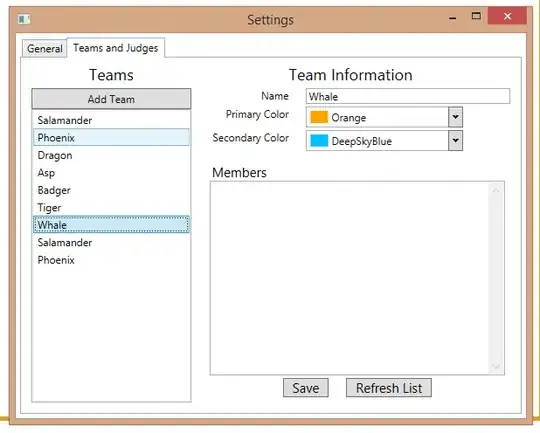Click the Members scrollbar up arrow
This screenshot has height=433, width=540.
pos(496,190)
